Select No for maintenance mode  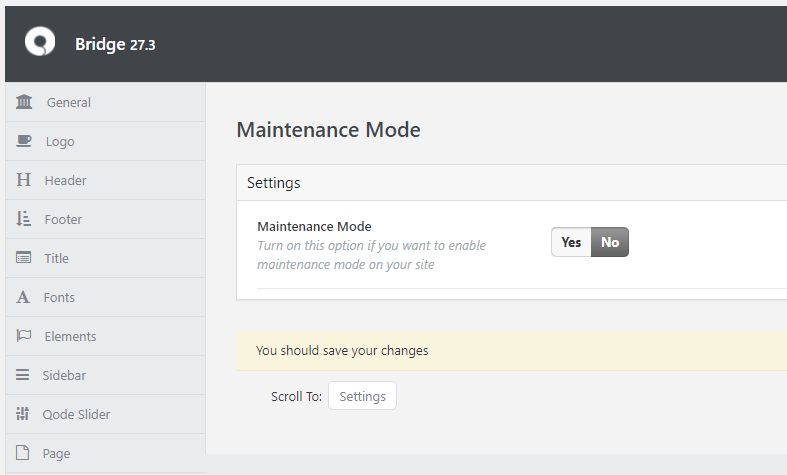point(610,242)
